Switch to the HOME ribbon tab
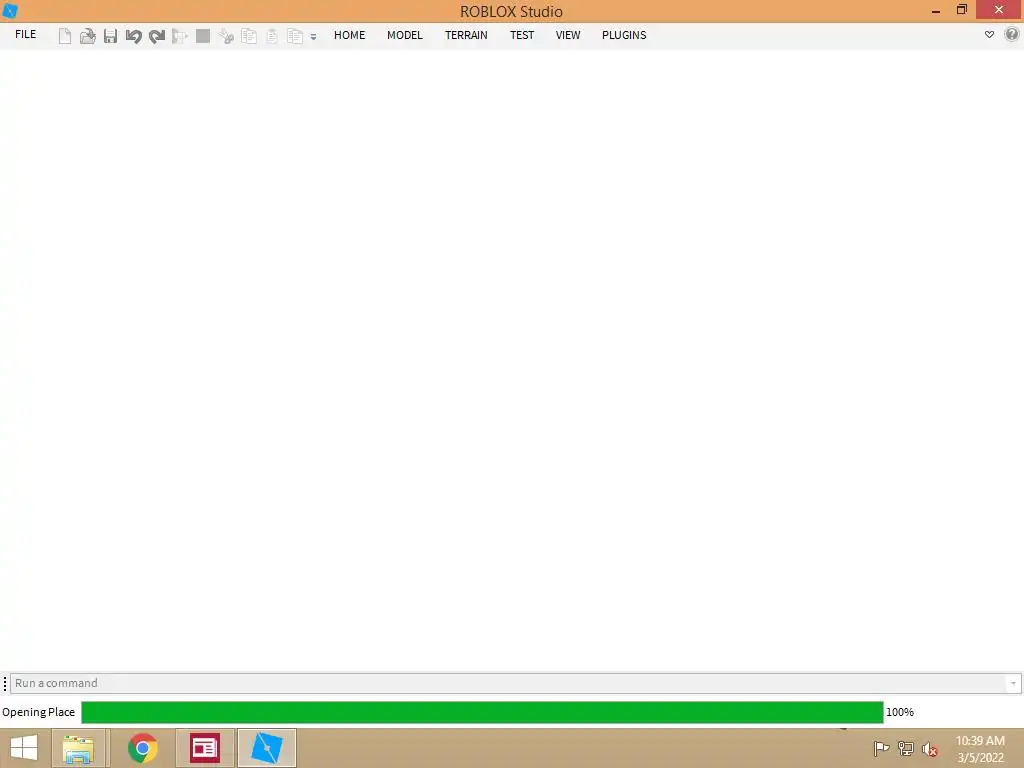Image resolution: width=1024 pixels, height=768 pixels. point(349,35)
